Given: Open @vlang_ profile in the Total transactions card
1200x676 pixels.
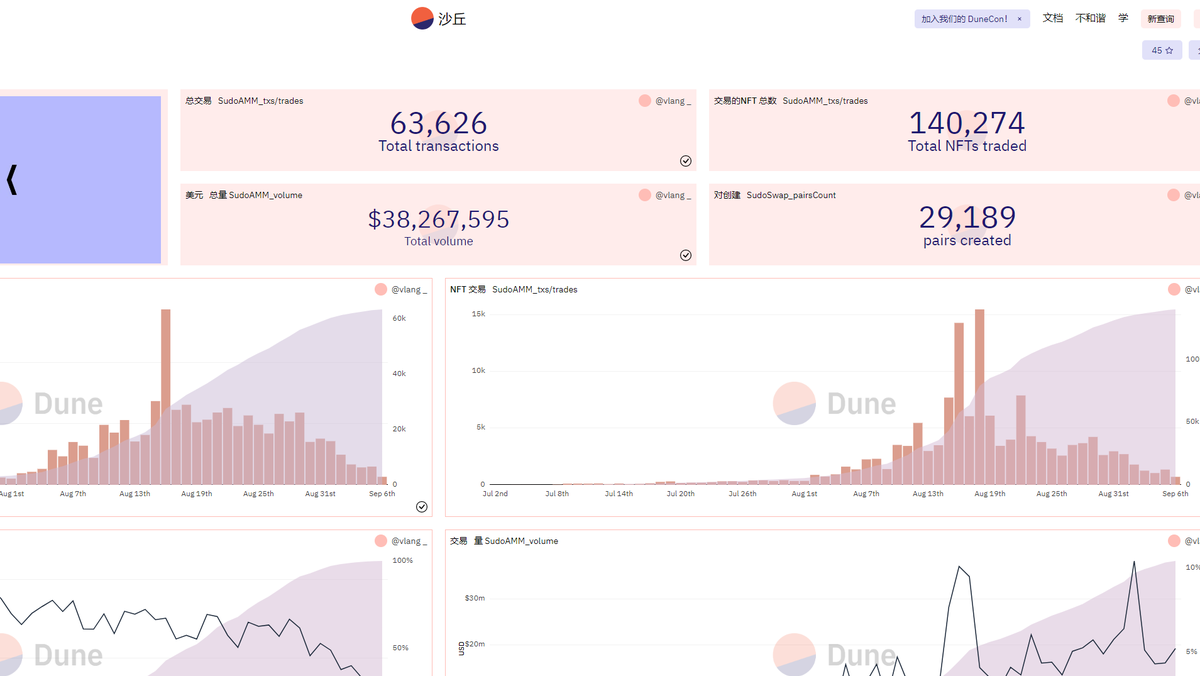Looking at the screenshot, I should click(x=673, y=101).
